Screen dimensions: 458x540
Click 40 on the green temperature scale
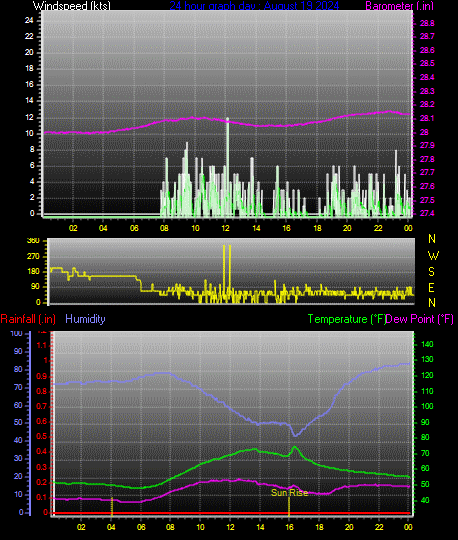(425, 500)
